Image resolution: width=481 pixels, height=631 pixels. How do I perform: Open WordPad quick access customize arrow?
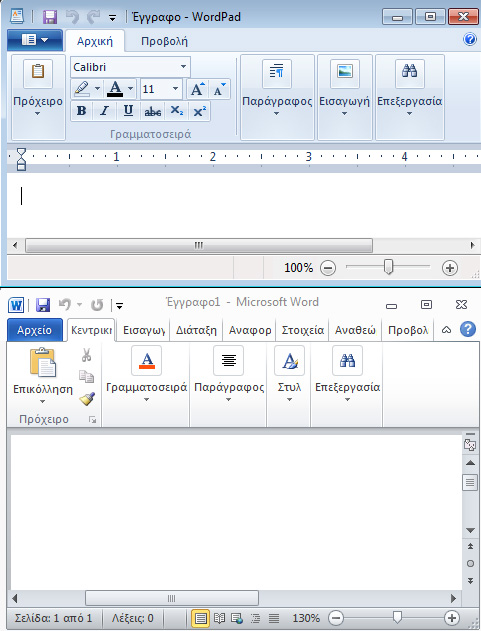(112, 18)
